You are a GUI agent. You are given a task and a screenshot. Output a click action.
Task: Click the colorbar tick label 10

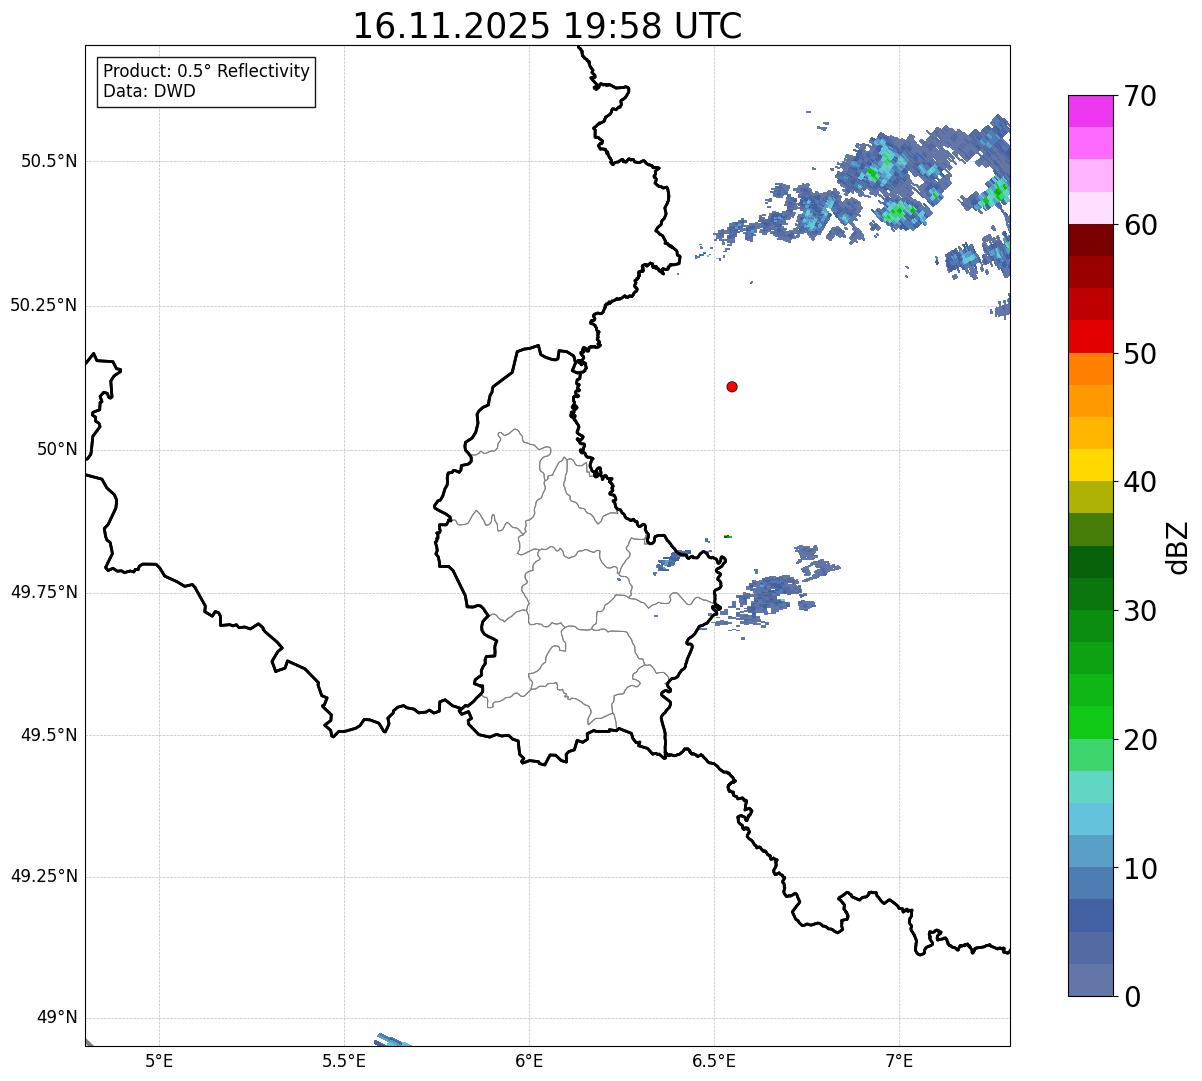click(1140, 868)
